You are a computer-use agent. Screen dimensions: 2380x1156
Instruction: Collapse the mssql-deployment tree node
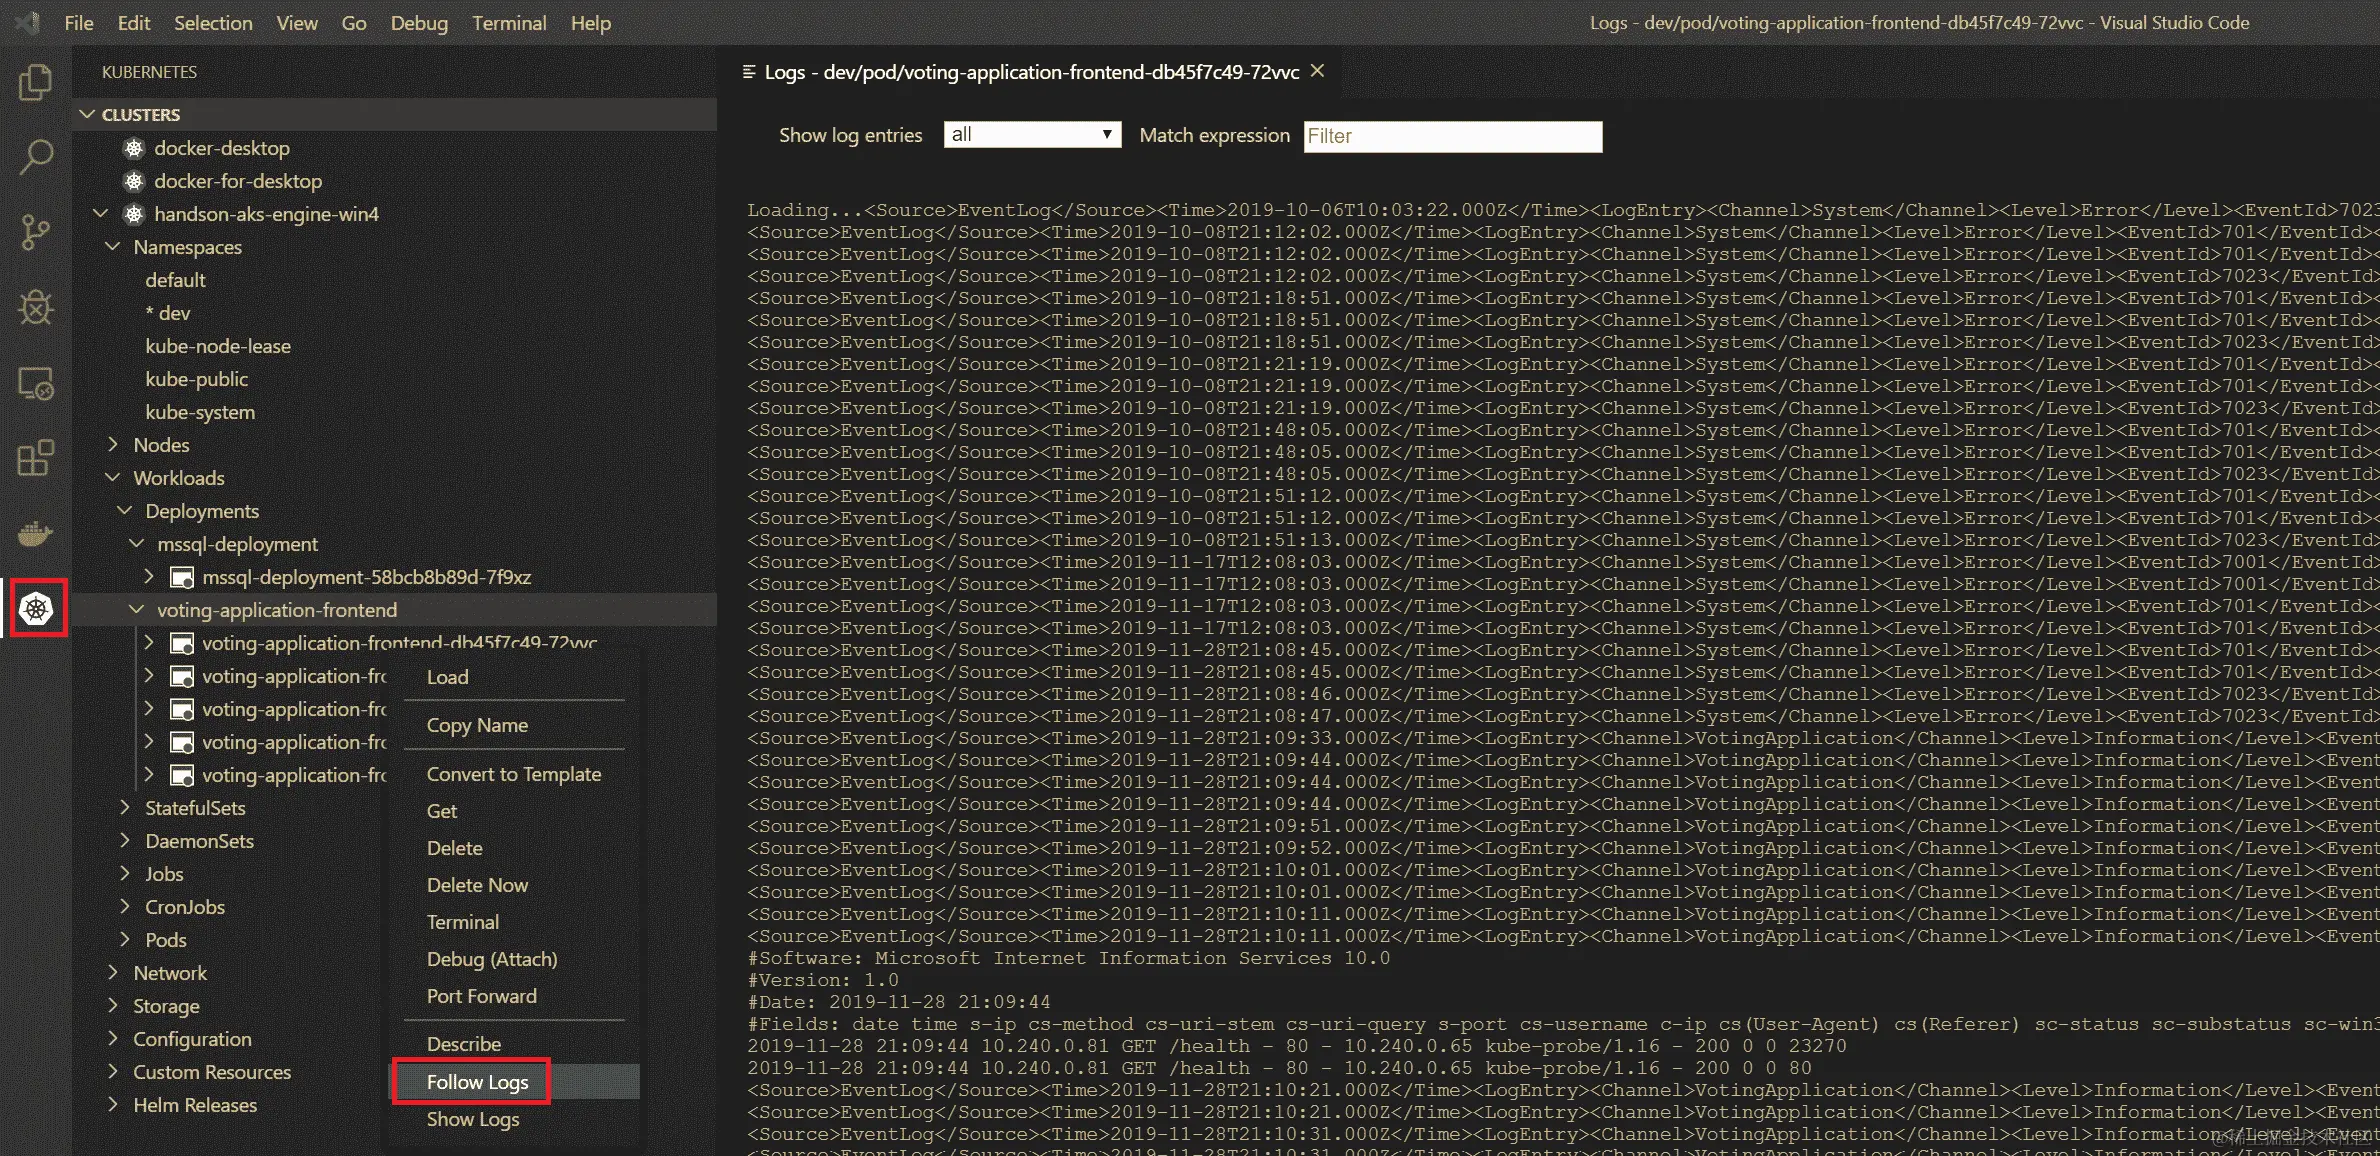tap(137, 544)
